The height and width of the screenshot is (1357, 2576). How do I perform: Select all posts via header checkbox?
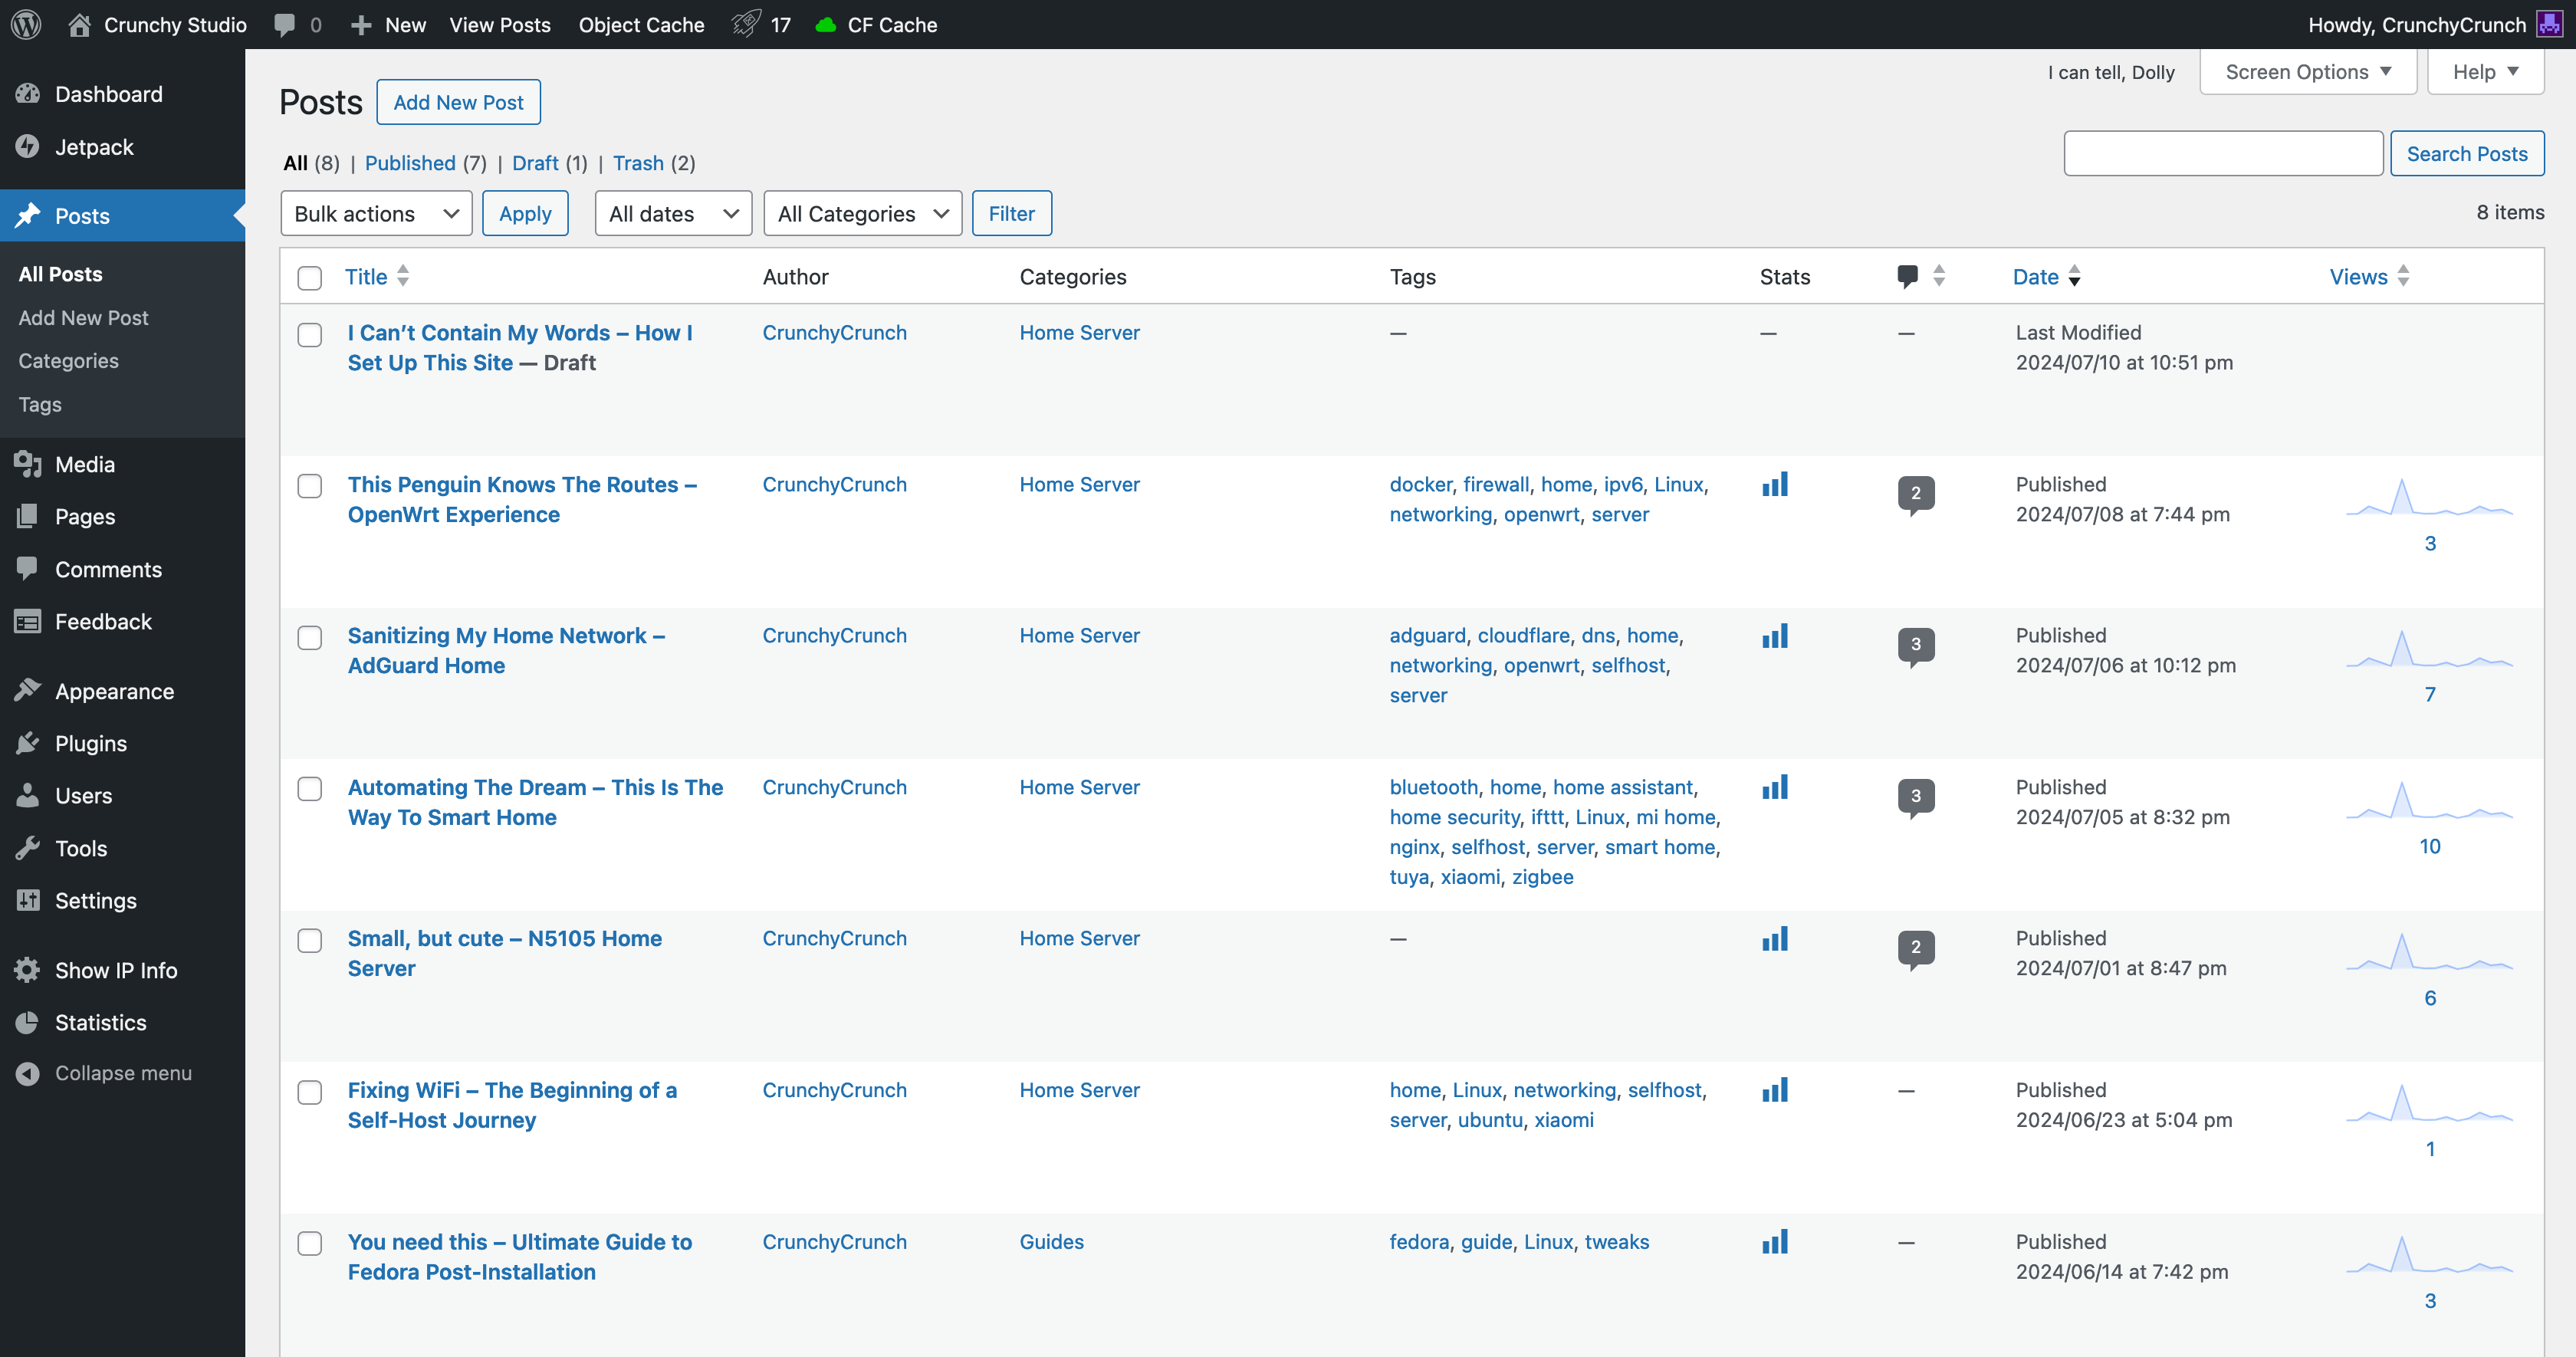point(309,278)
